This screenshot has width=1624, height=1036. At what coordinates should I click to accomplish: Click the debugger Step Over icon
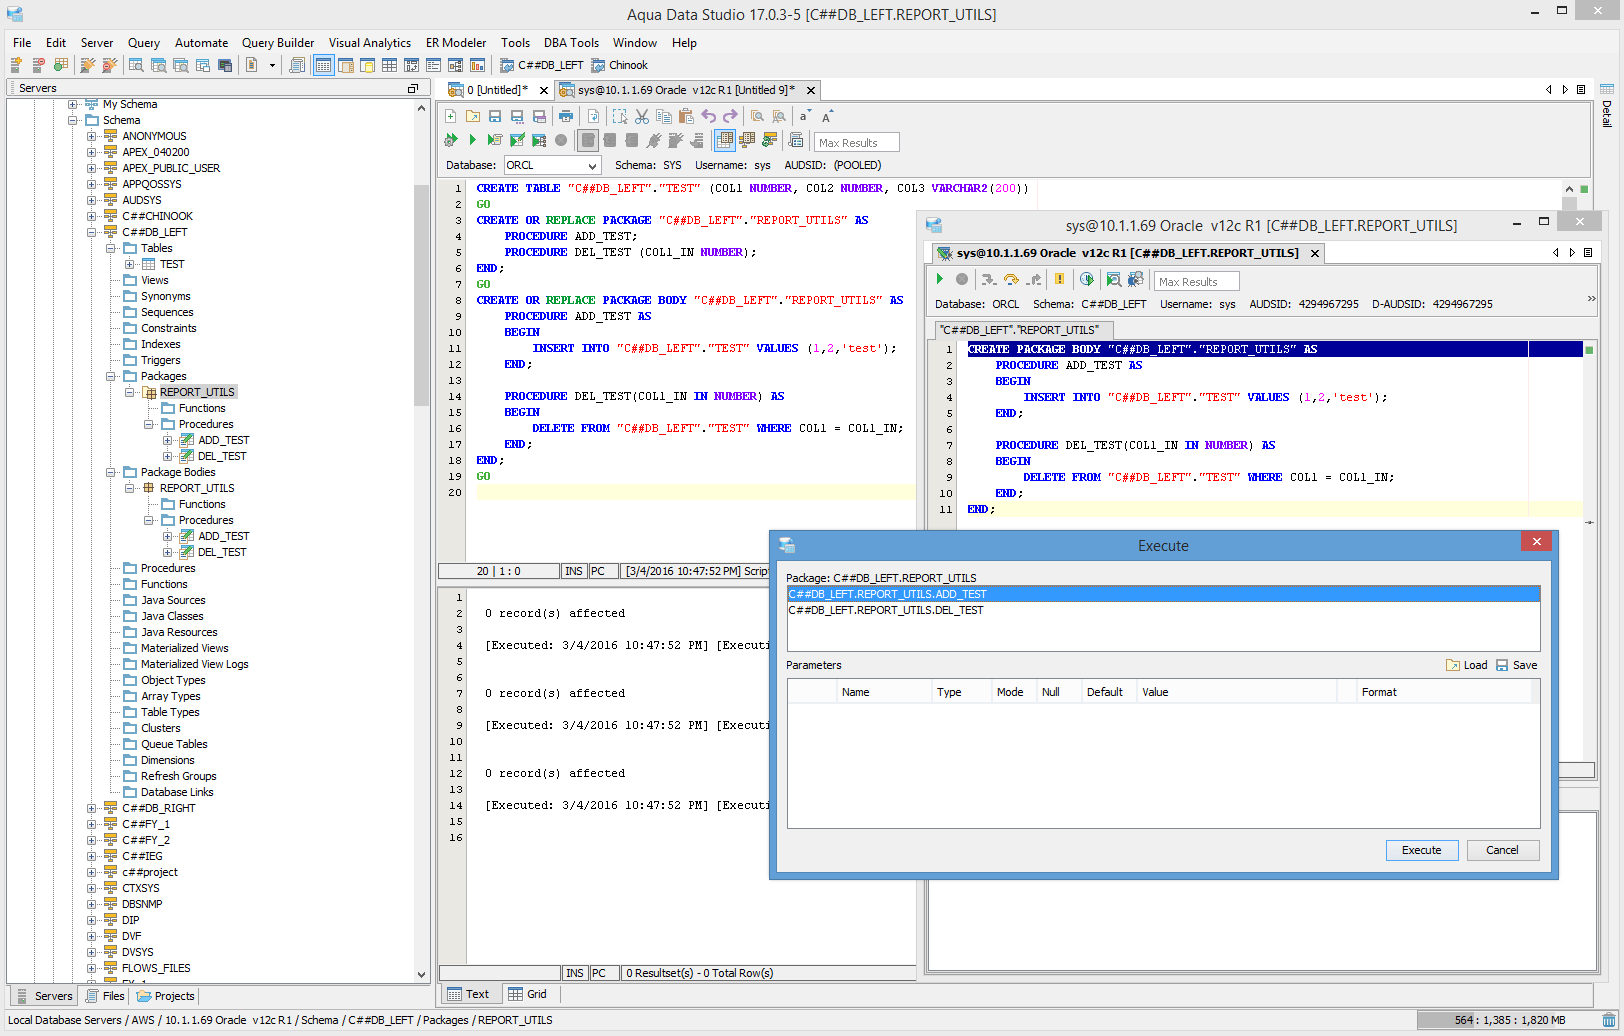coord(1011,280)
